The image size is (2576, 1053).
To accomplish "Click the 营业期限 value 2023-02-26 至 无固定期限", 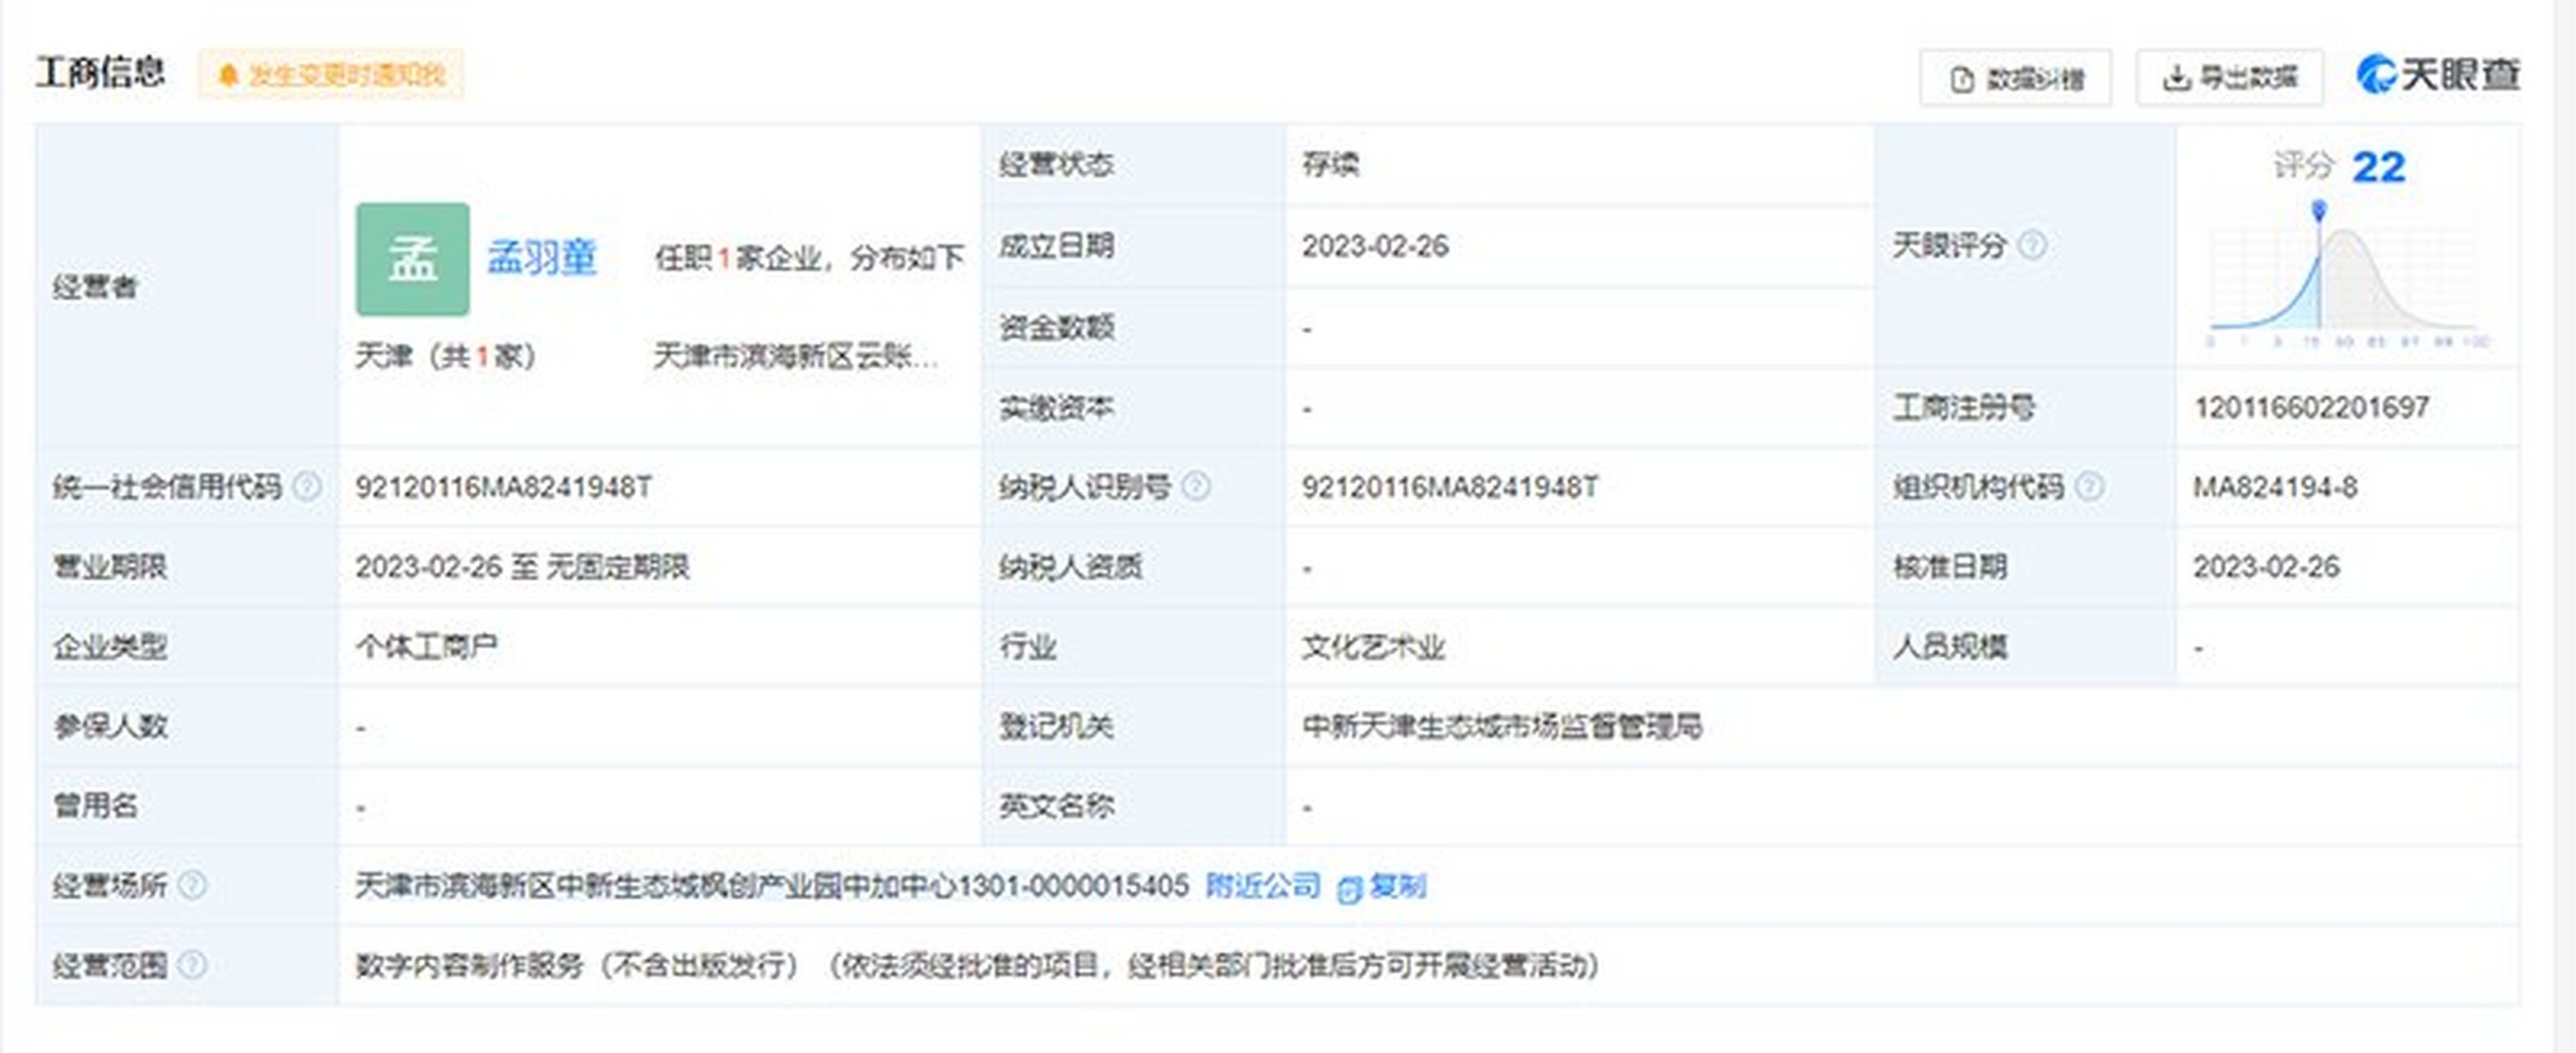I will (523, 567).
